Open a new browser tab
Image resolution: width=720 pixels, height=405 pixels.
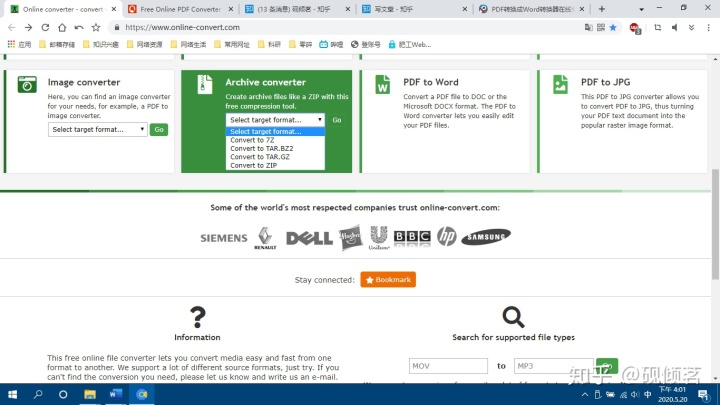click(x=602, y=9)
